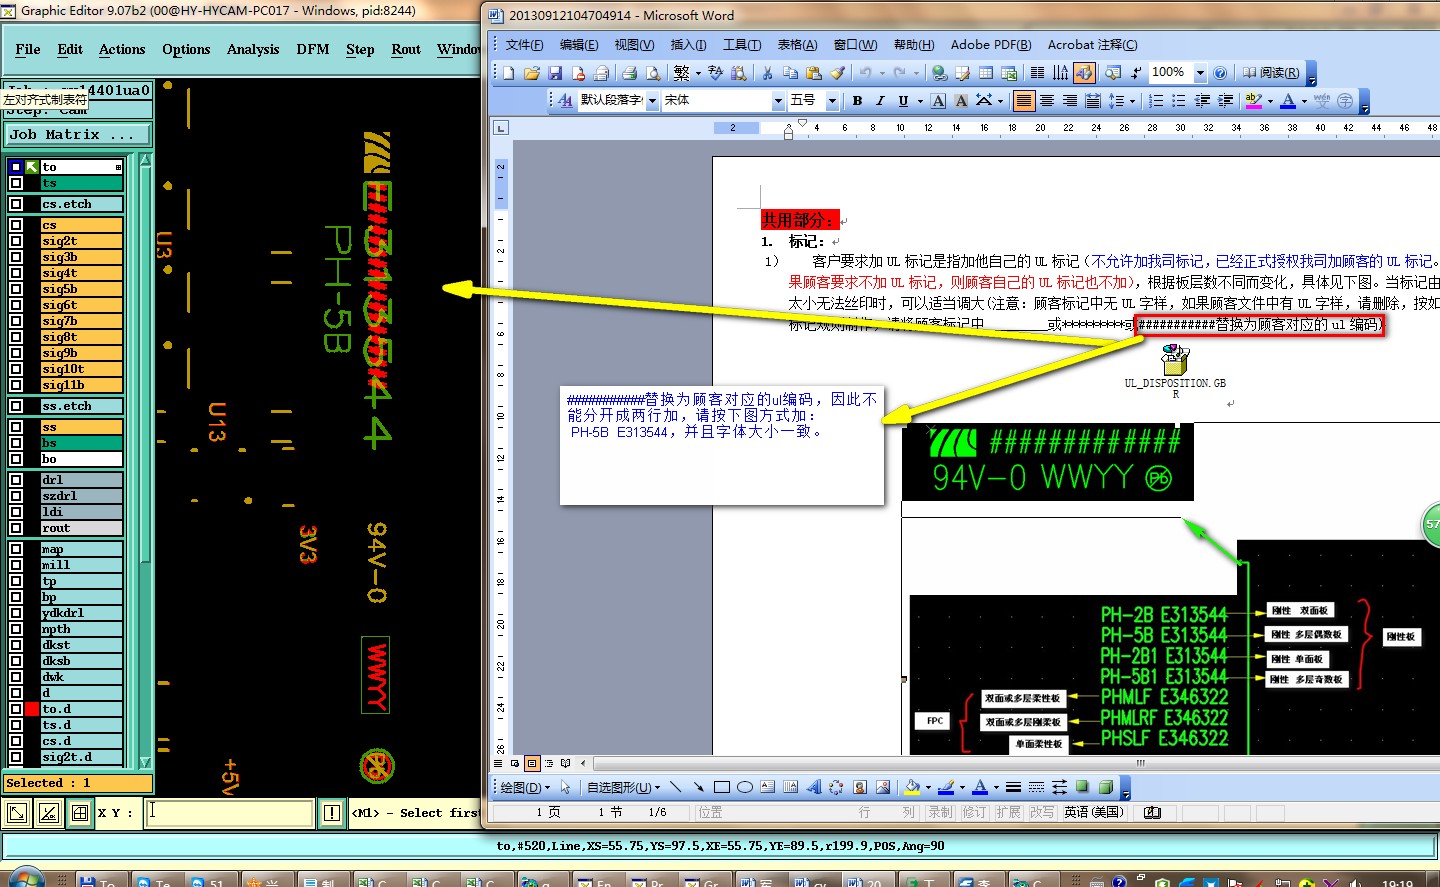The width and height of the screenshot is (1440, 887).
Task: Open the embedded UL_DISPOSITION.GBR object
Action: (x=1175, y=370)
